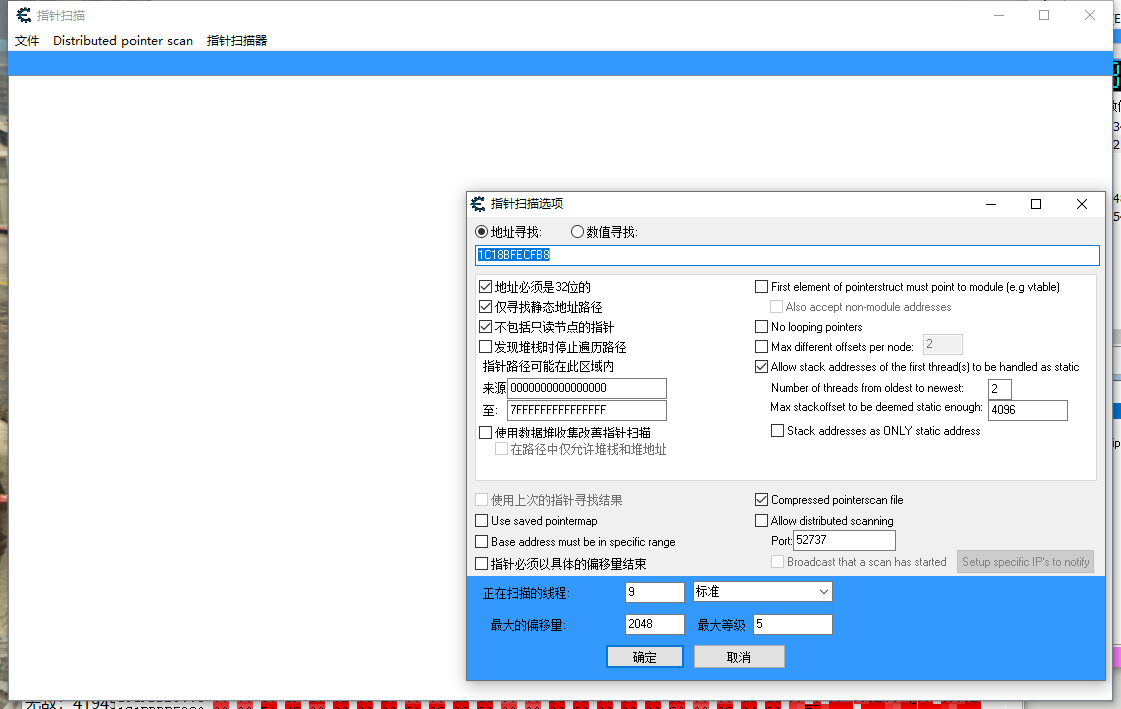The image size is (1121, 709).
Task: Check Base address must be in specific range
Action: (x=482, y=542)
